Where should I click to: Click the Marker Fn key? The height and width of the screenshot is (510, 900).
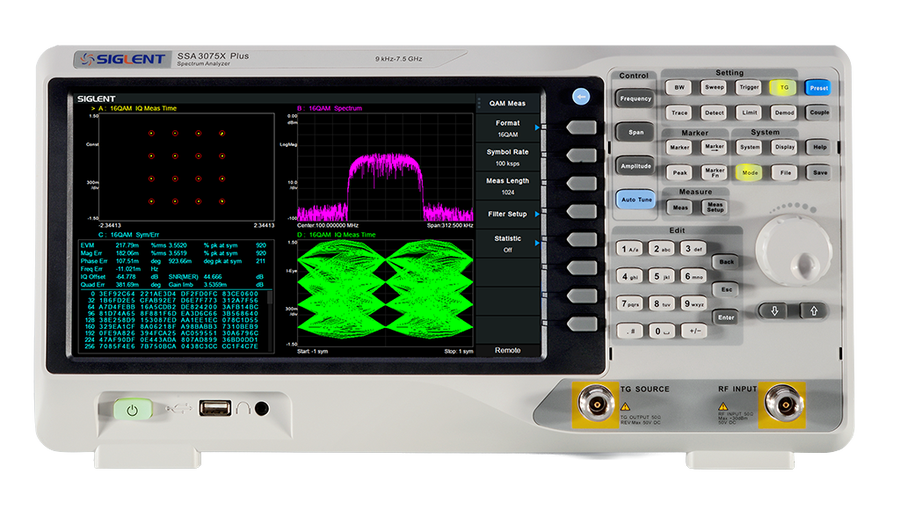715,172
